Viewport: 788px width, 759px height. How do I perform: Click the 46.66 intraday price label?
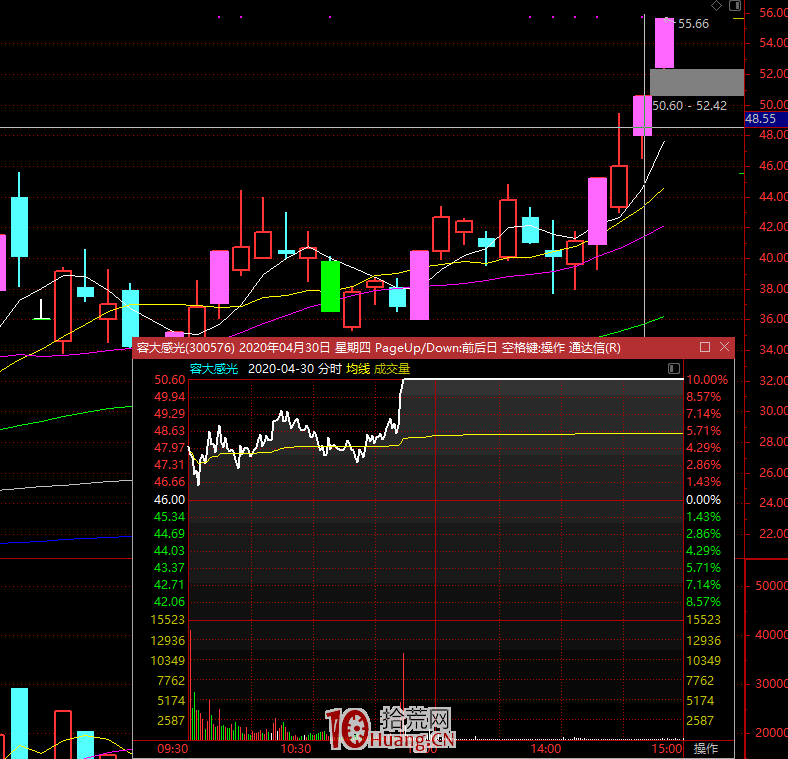coord(169,482)
